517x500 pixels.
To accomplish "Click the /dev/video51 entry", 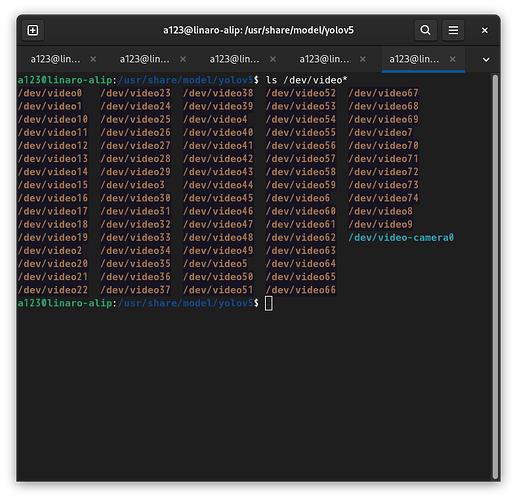I will (x=218, y=290).
